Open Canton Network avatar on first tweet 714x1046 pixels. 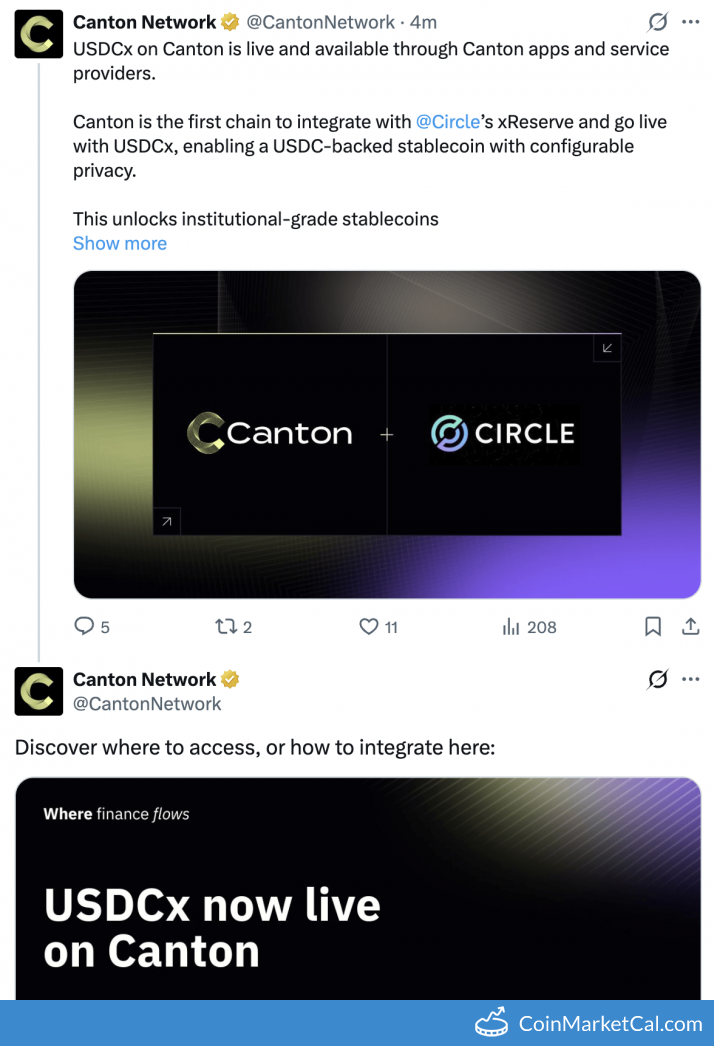click(39, 35)
